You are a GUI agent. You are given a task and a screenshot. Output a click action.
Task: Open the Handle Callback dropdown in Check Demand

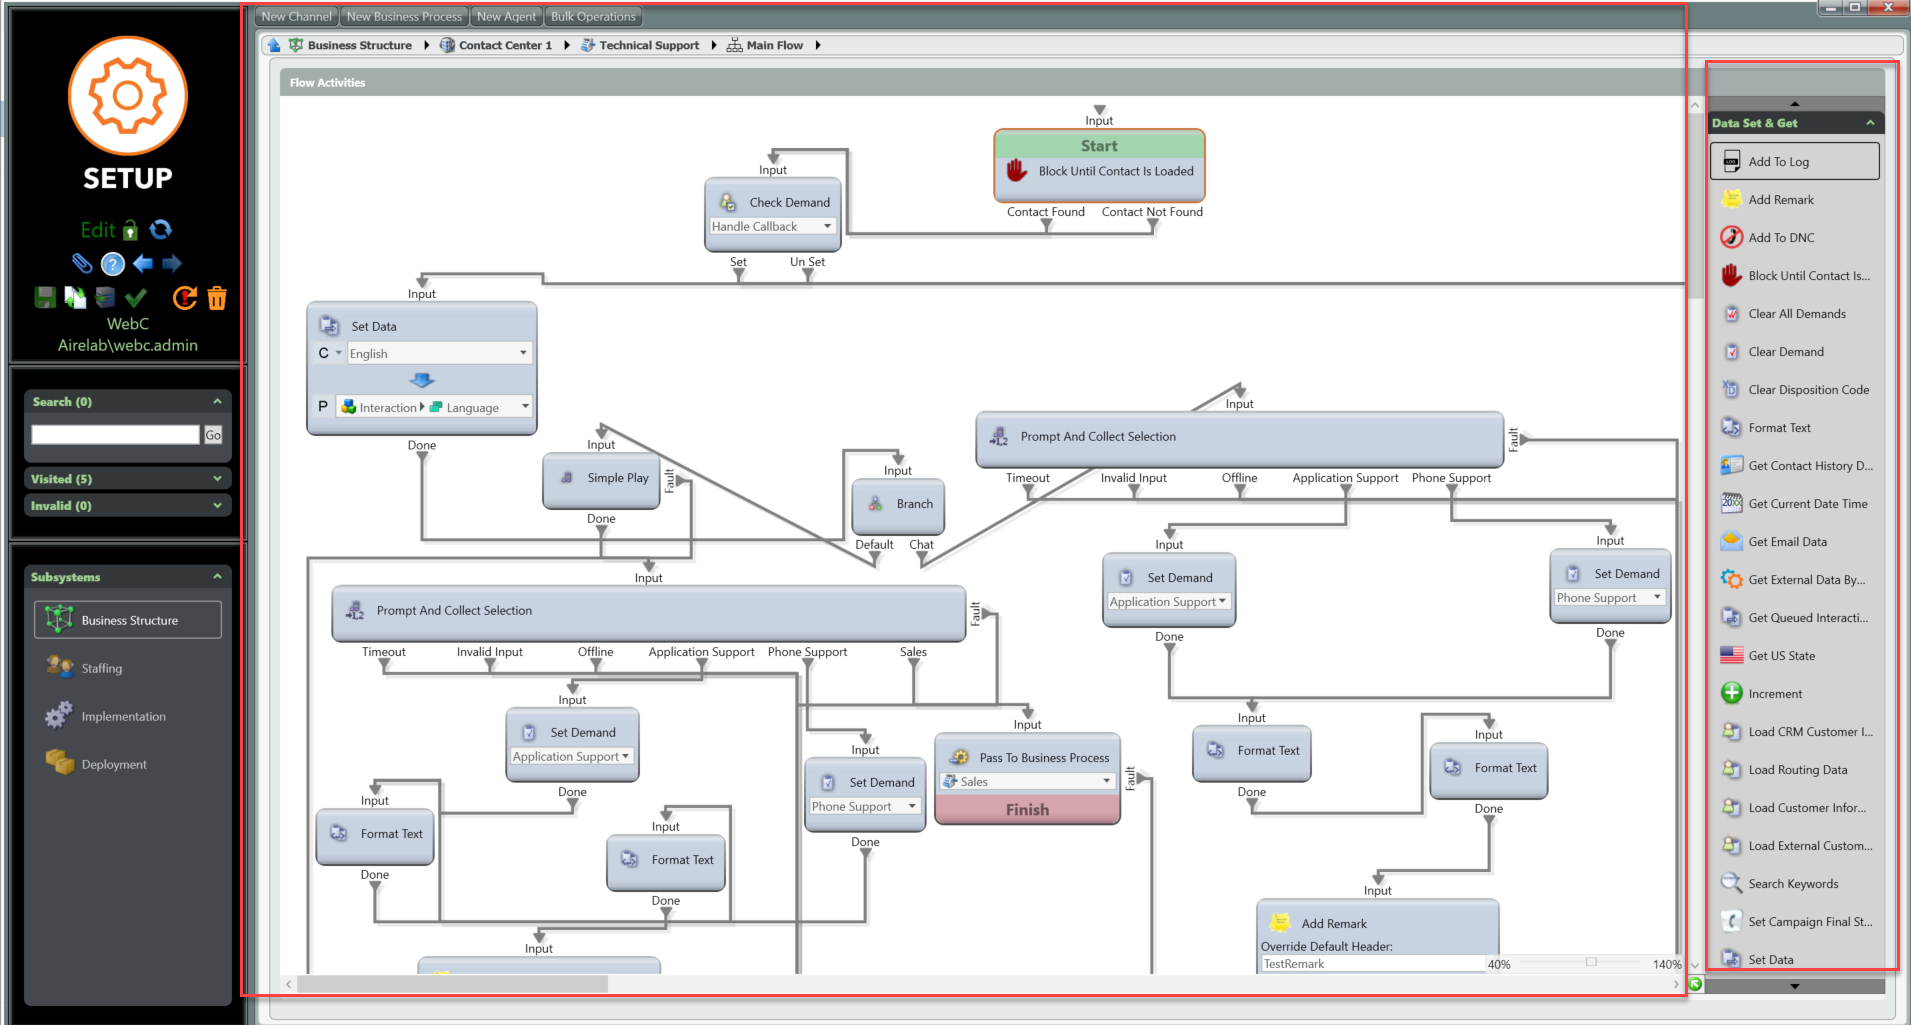pyautogui.click(x=827, y=226)
